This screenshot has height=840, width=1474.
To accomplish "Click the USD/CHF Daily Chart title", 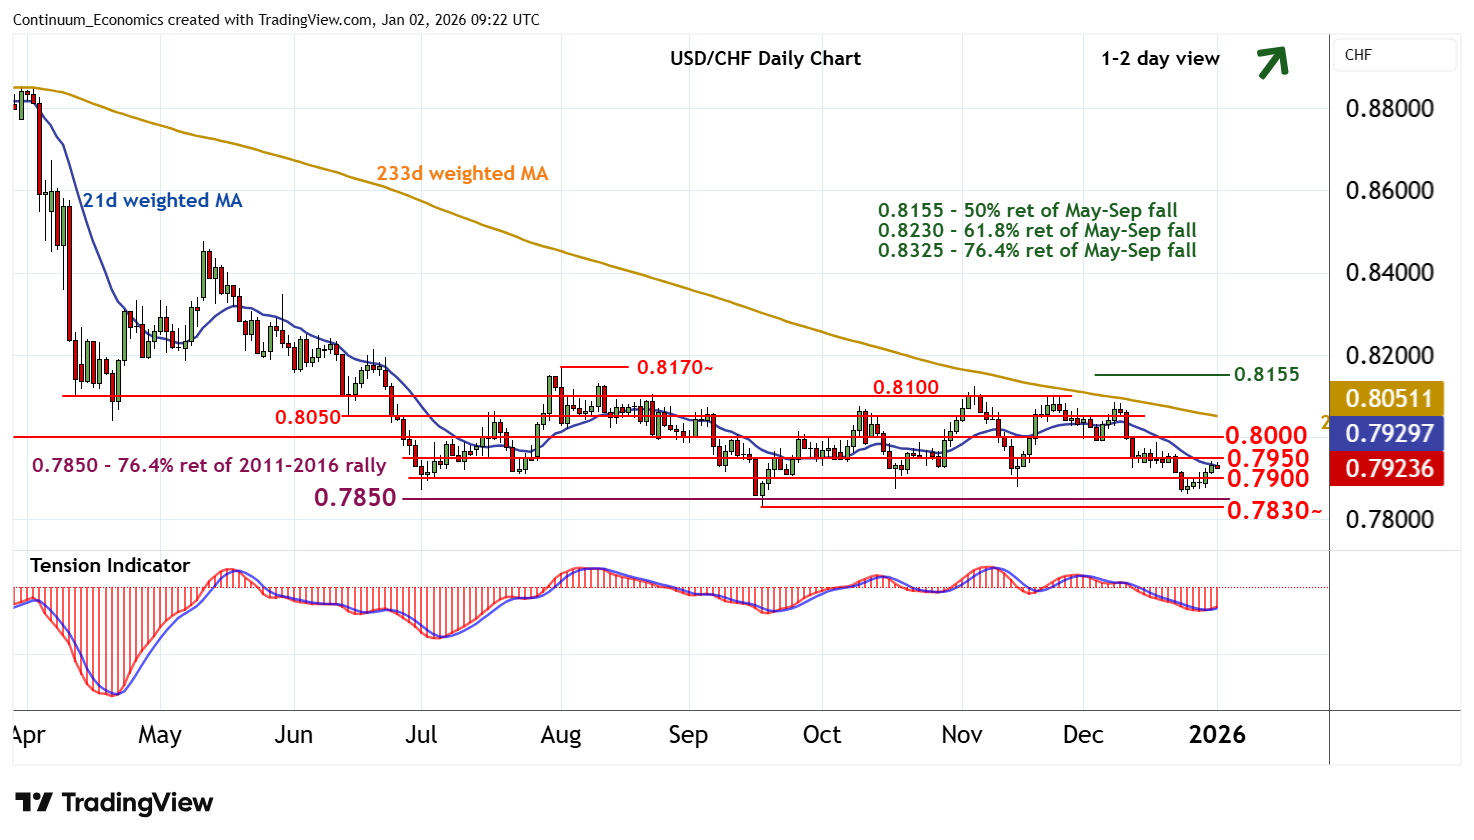I will (x=765, y=58).
